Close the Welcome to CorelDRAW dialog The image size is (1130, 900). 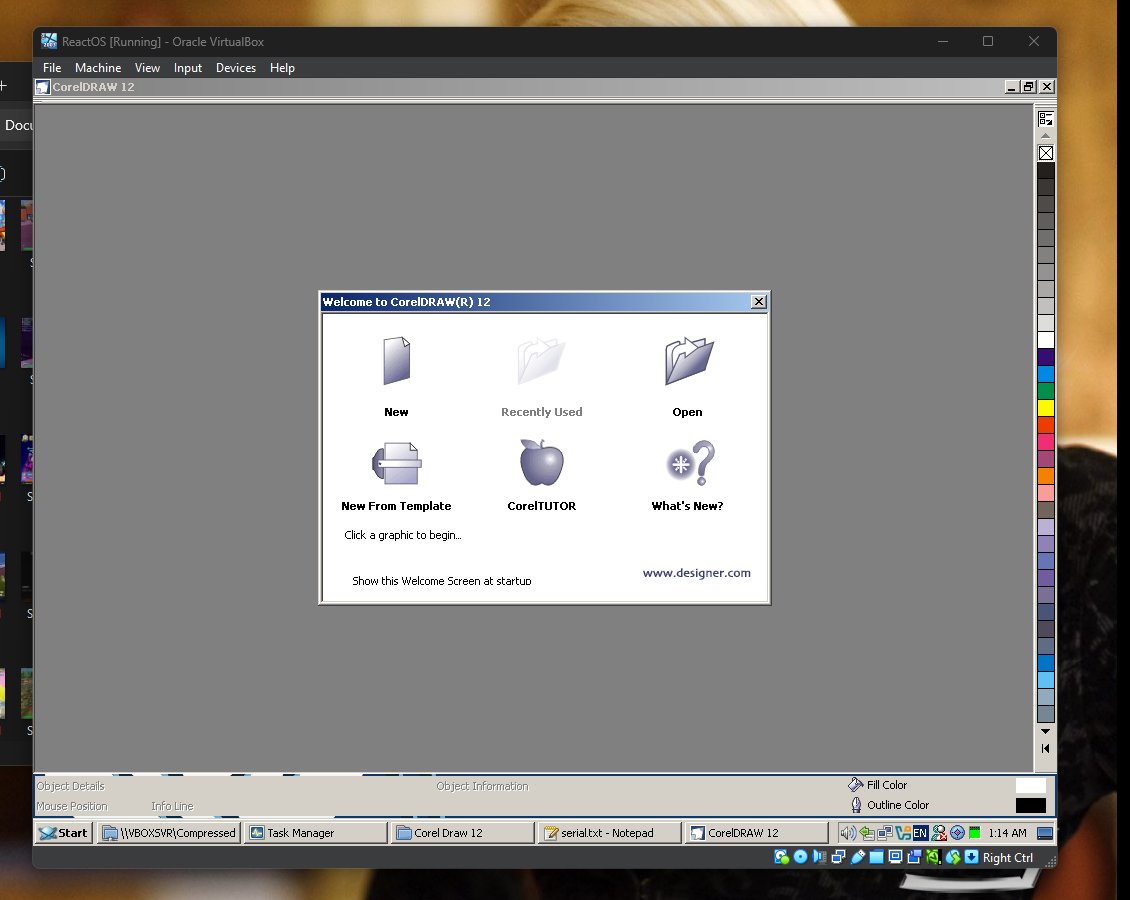pyautogui.click(x=759, y=302)
